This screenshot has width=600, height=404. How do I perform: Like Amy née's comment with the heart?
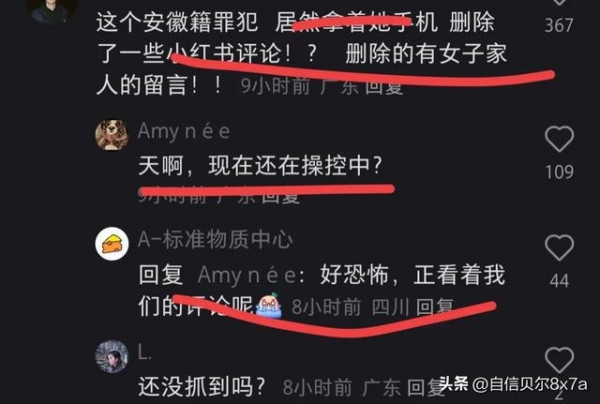(559, 139)
